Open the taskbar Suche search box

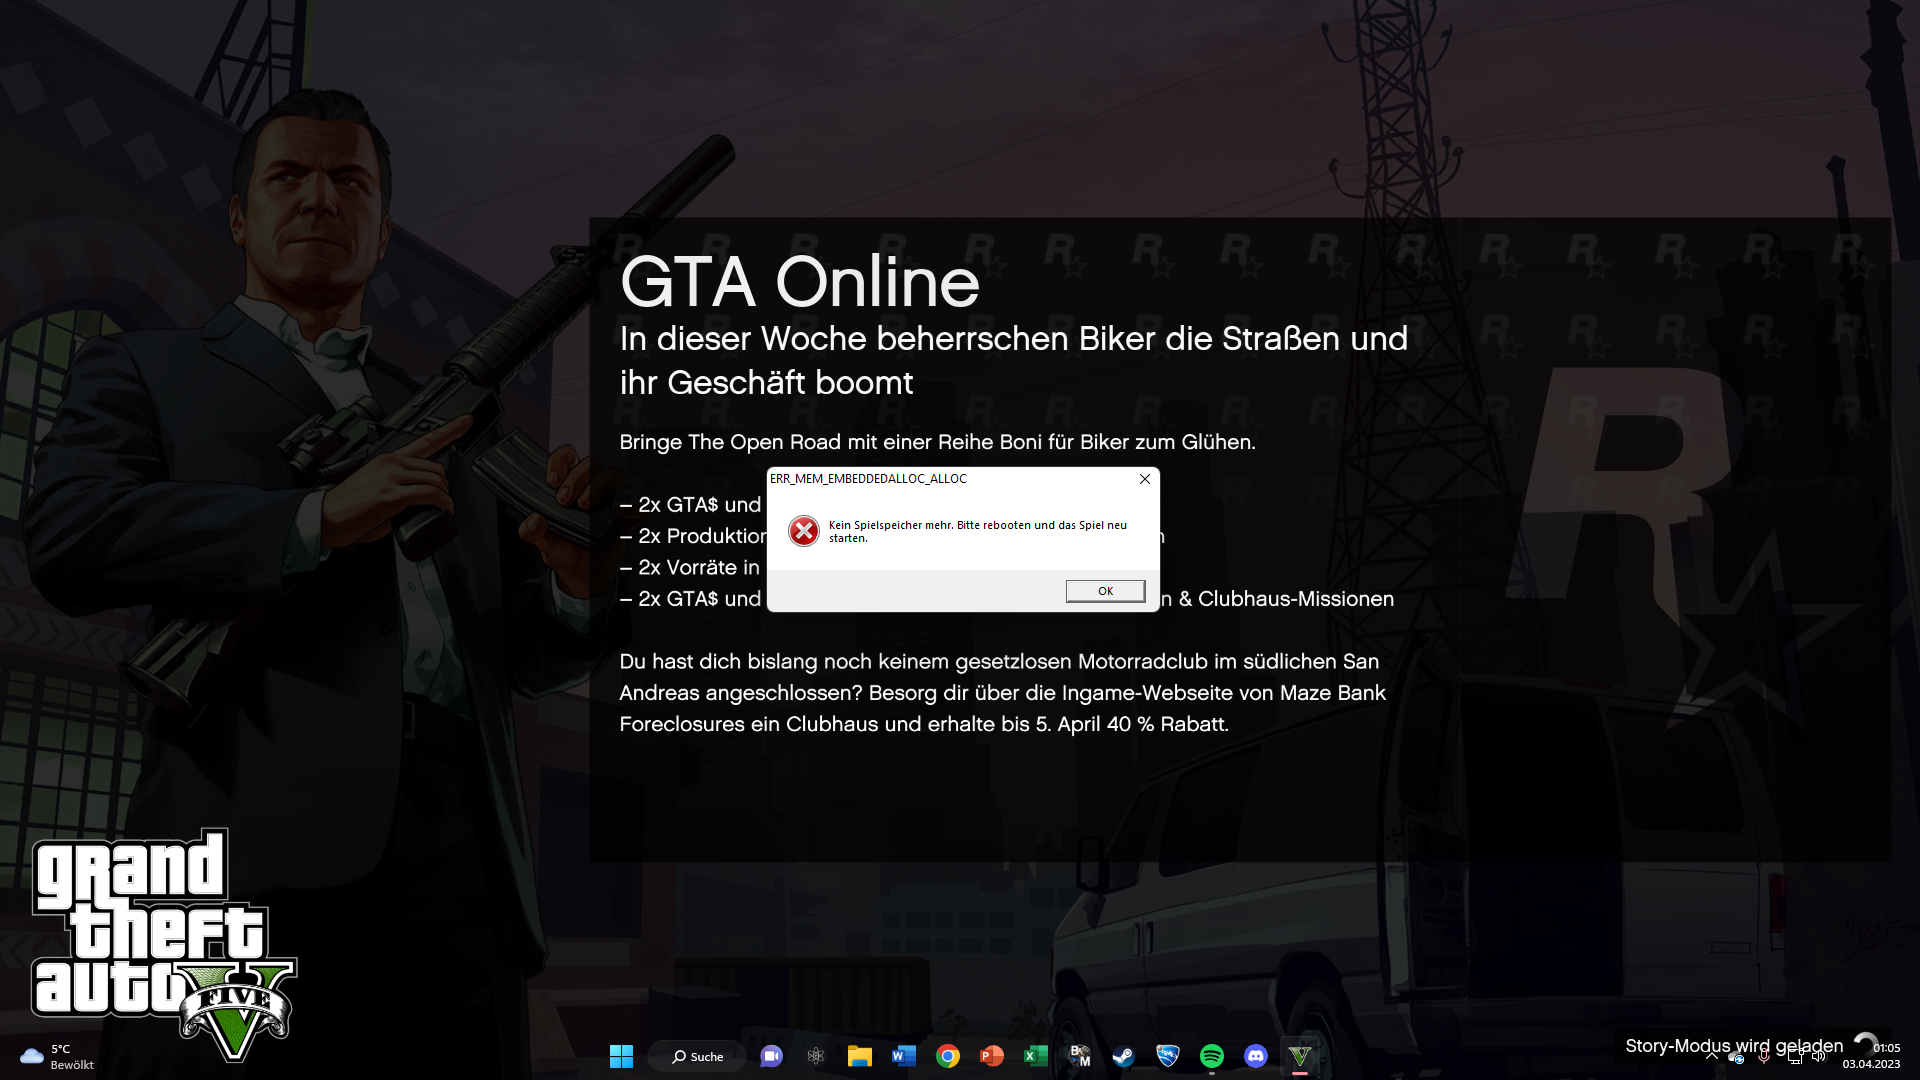pyautogui.click(x=697, y=1056)
